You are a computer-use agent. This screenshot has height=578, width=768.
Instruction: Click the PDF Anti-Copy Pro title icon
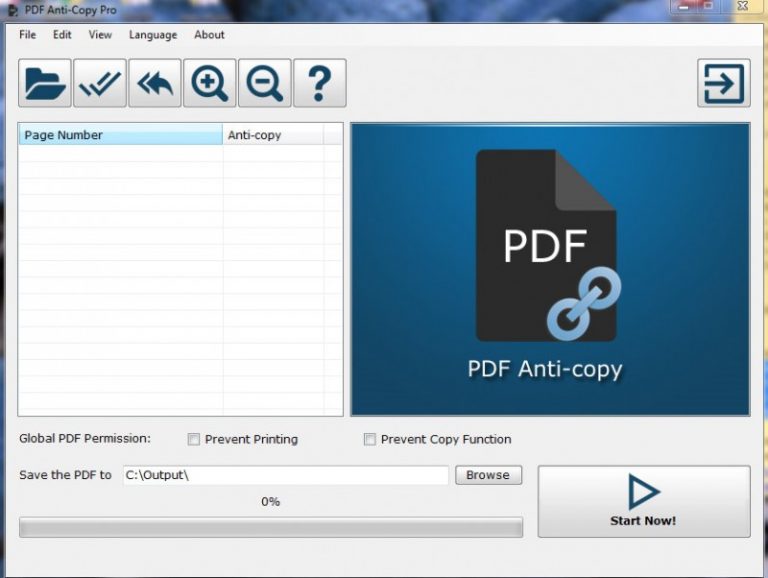pos(13,10)
